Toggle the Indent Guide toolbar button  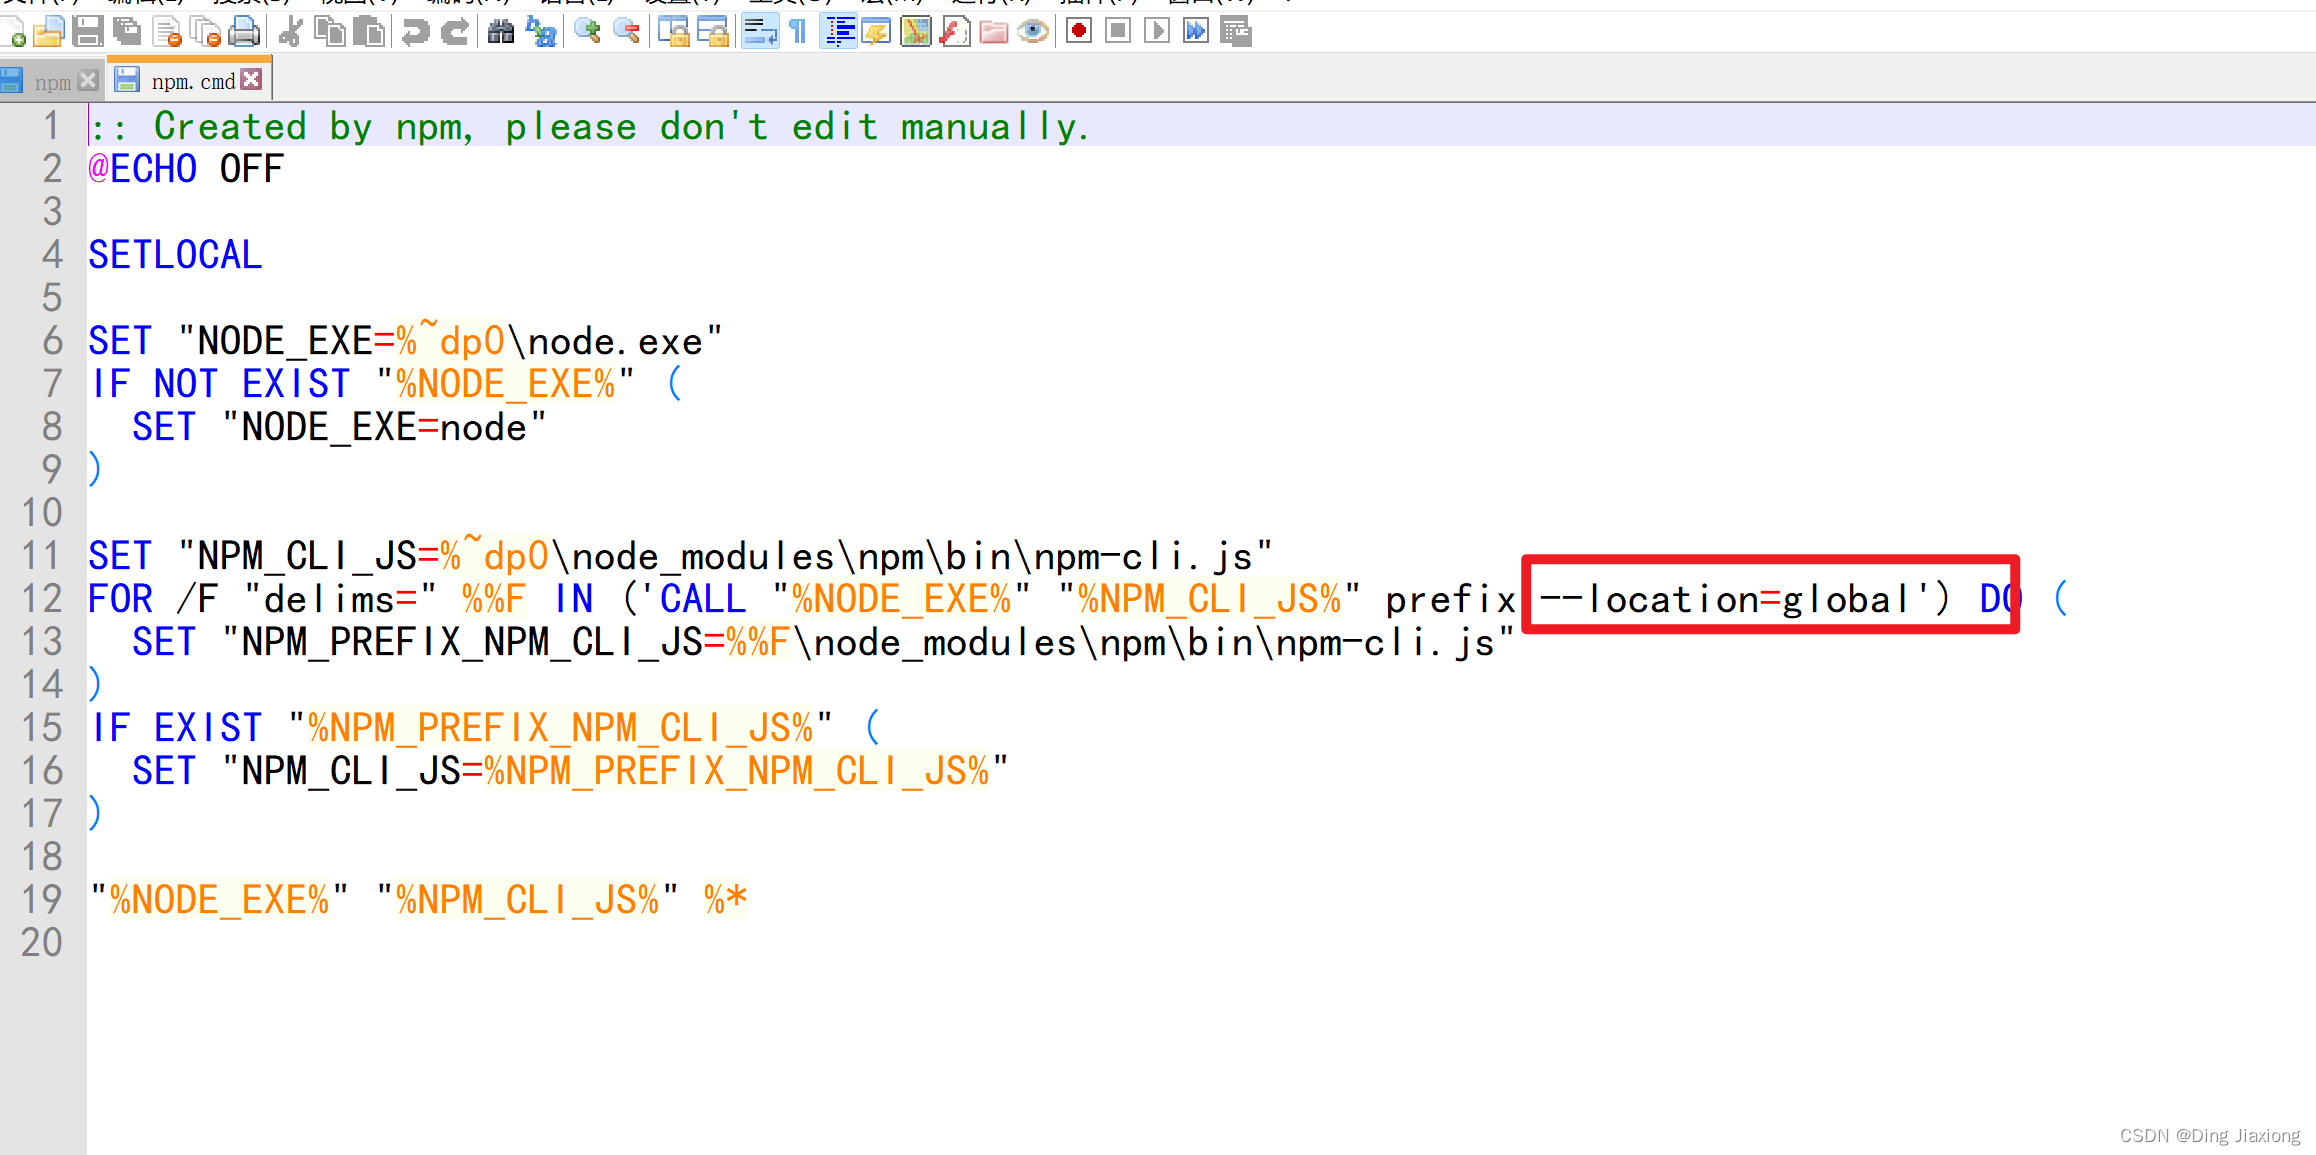839,32
